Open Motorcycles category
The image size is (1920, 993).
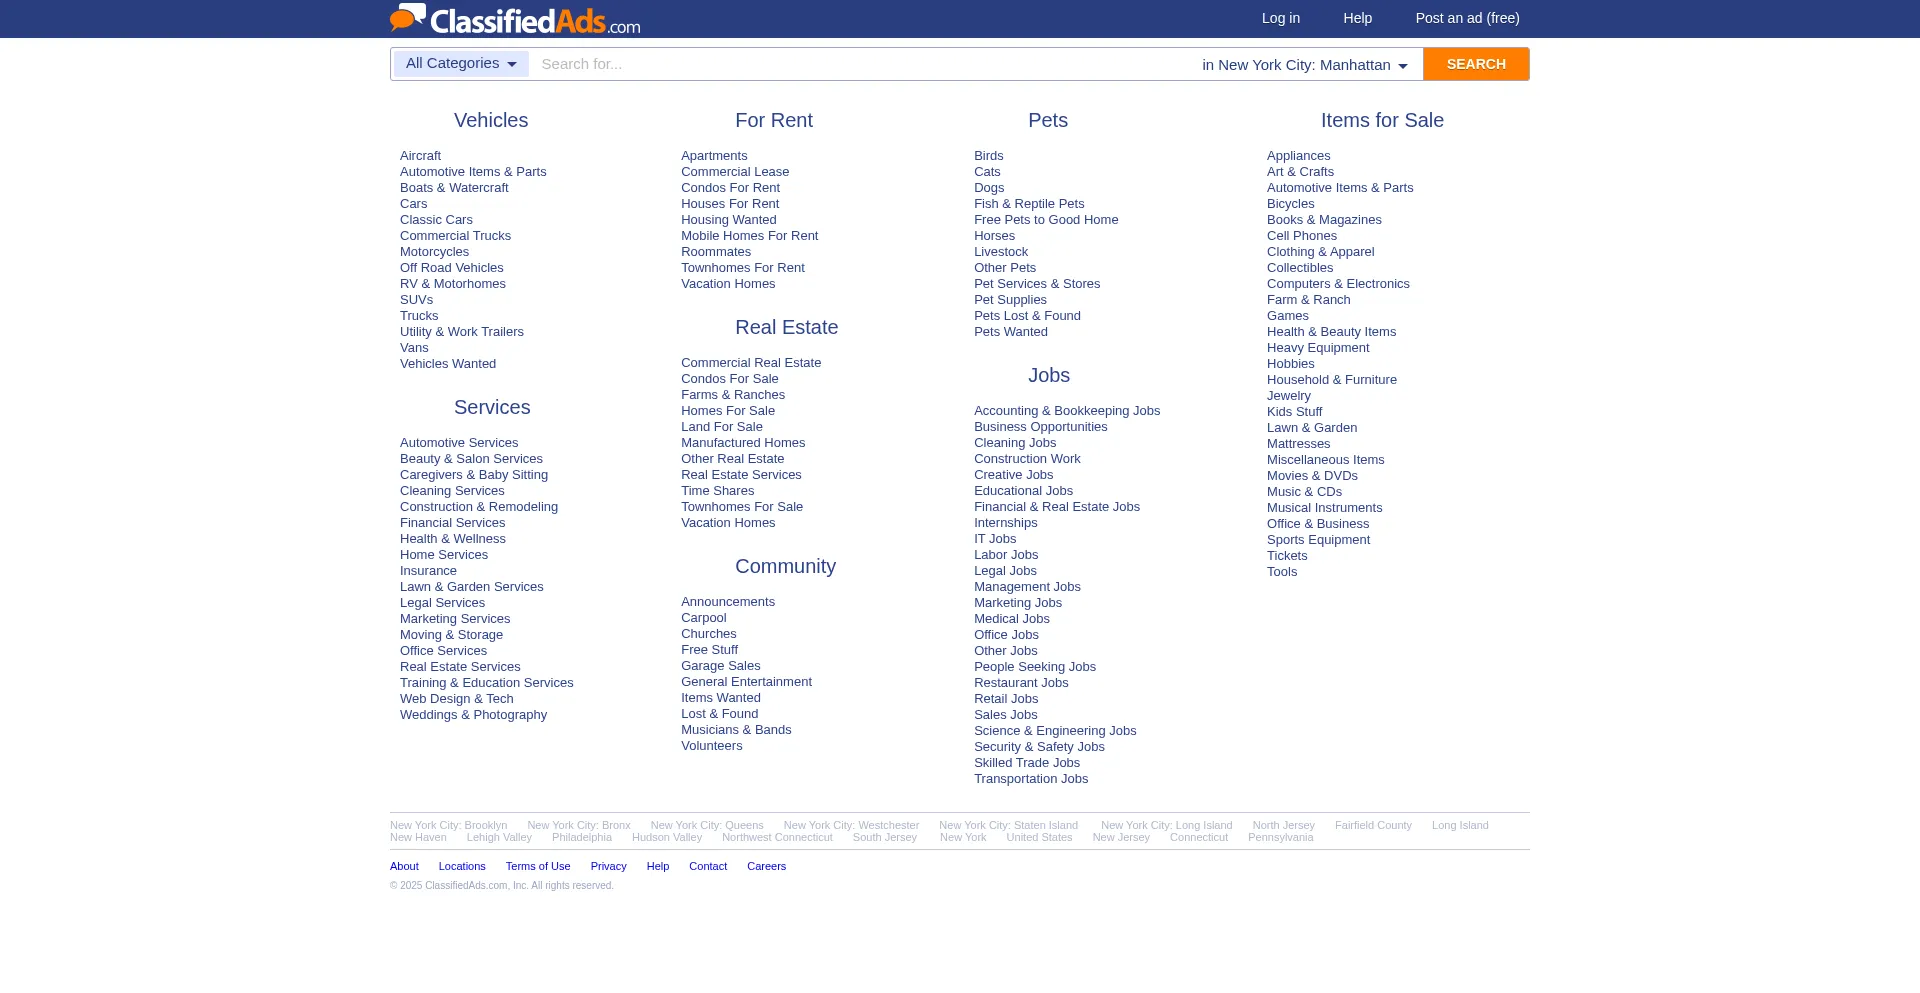point(434,252)
